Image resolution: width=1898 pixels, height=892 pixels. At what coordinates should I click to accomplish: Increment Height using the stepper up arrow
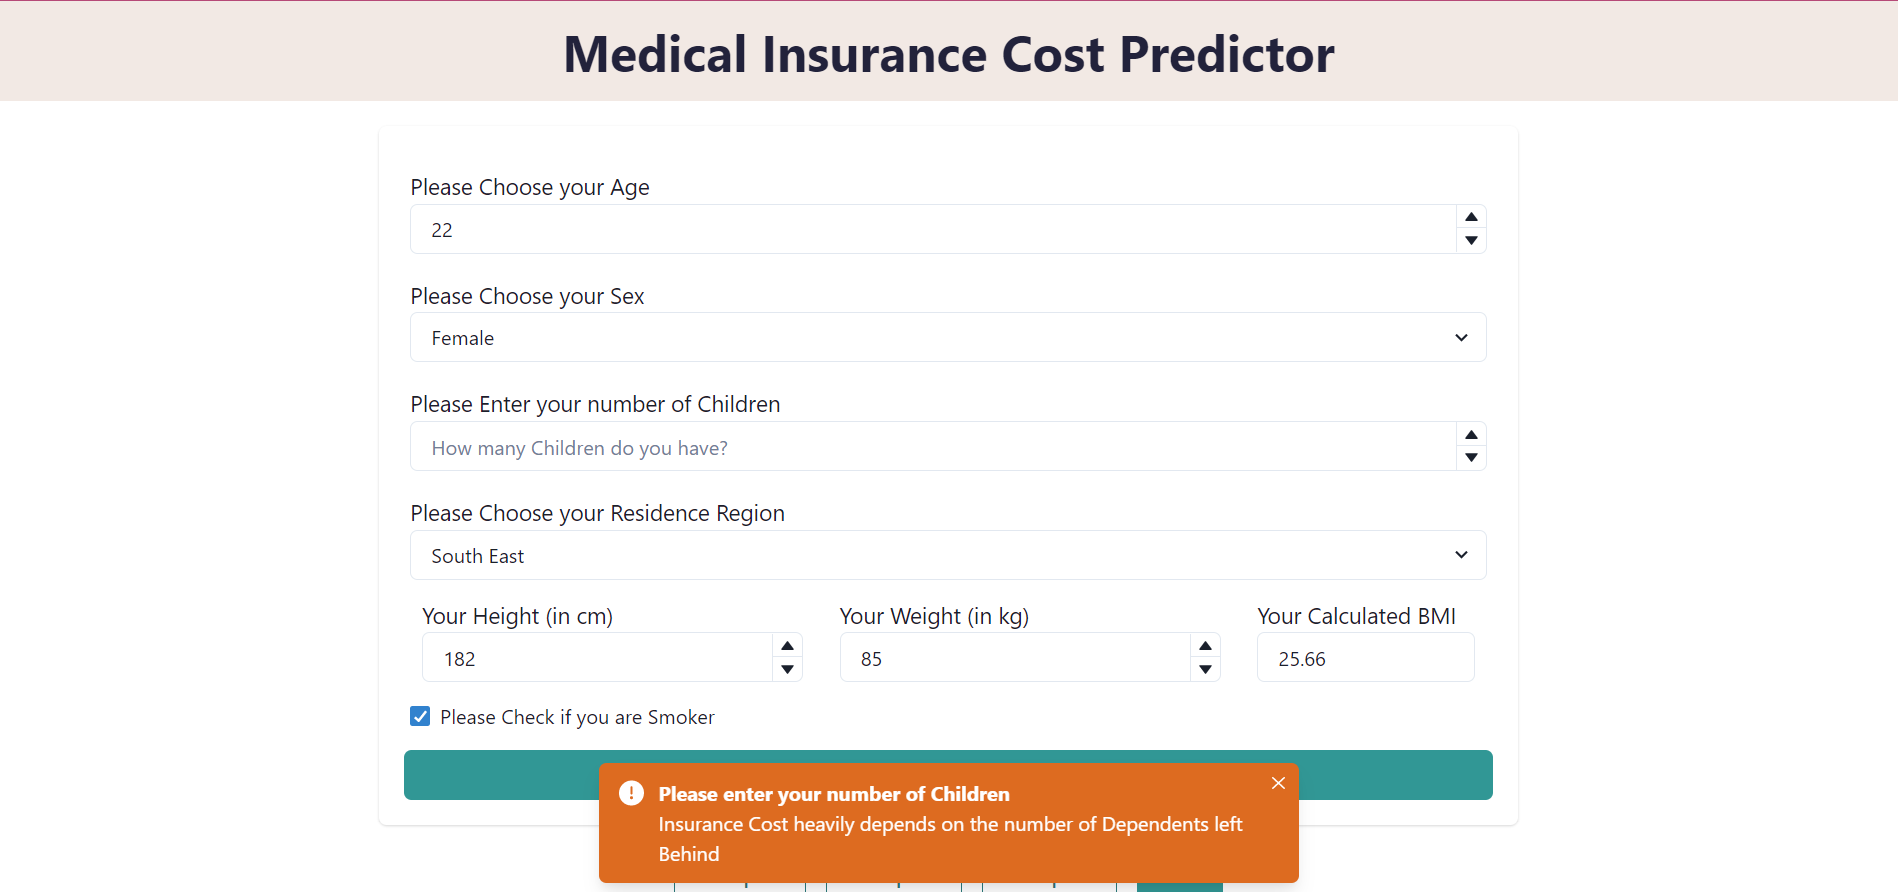[787, 645]
